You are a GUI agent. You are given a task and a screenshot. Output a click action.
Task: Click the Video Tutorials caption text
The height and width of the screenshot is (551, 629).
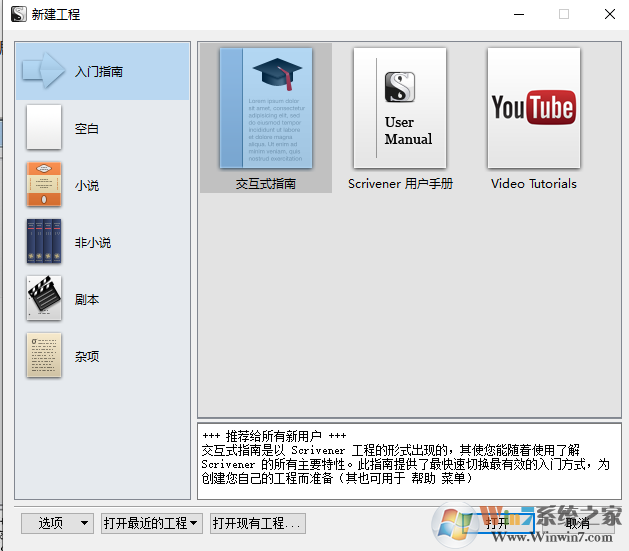pyautogui.click(x=533, y=184)
